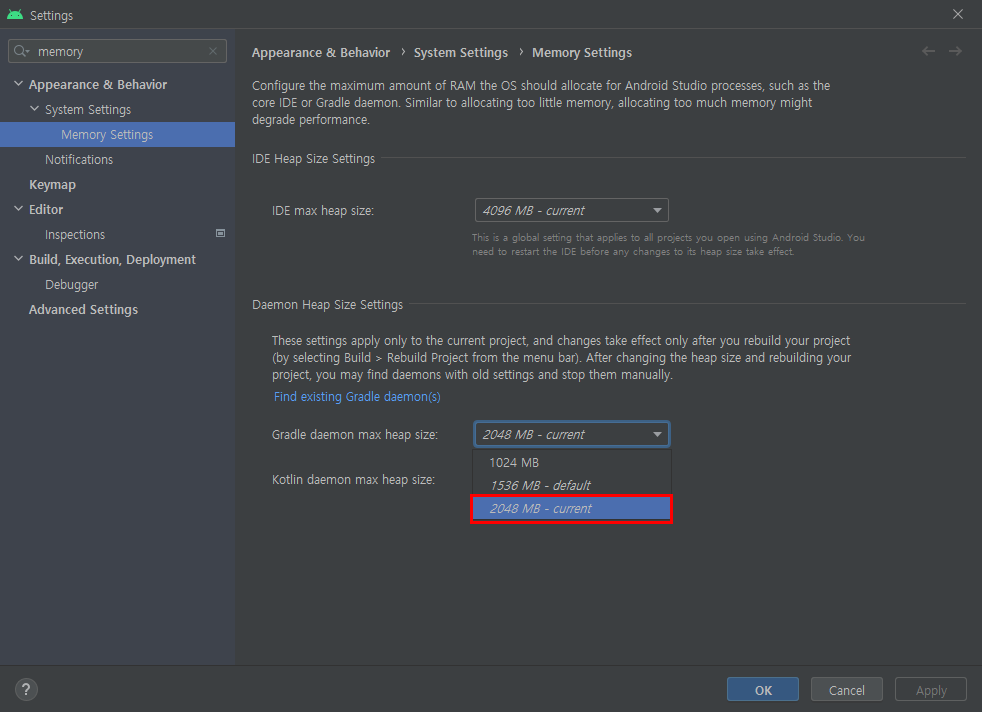Screen dimensions: 982x712
Task: Select the 1024 MB option
Action: tap(571, 462)
